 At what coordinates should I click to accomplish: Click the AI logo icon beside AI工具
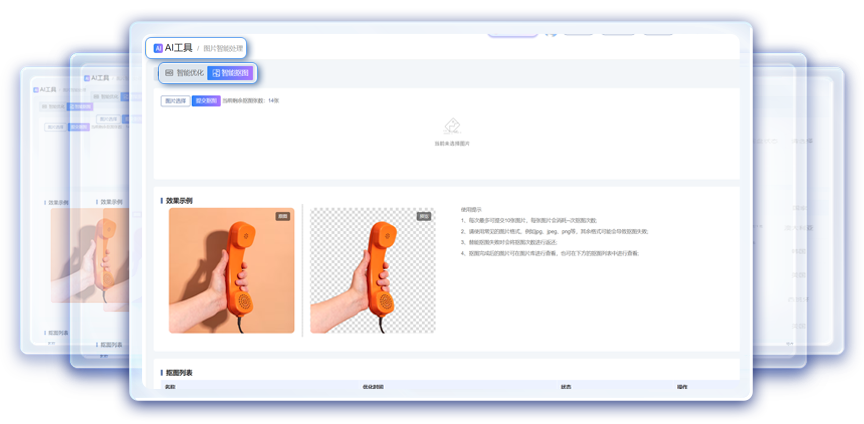point(158,48)
